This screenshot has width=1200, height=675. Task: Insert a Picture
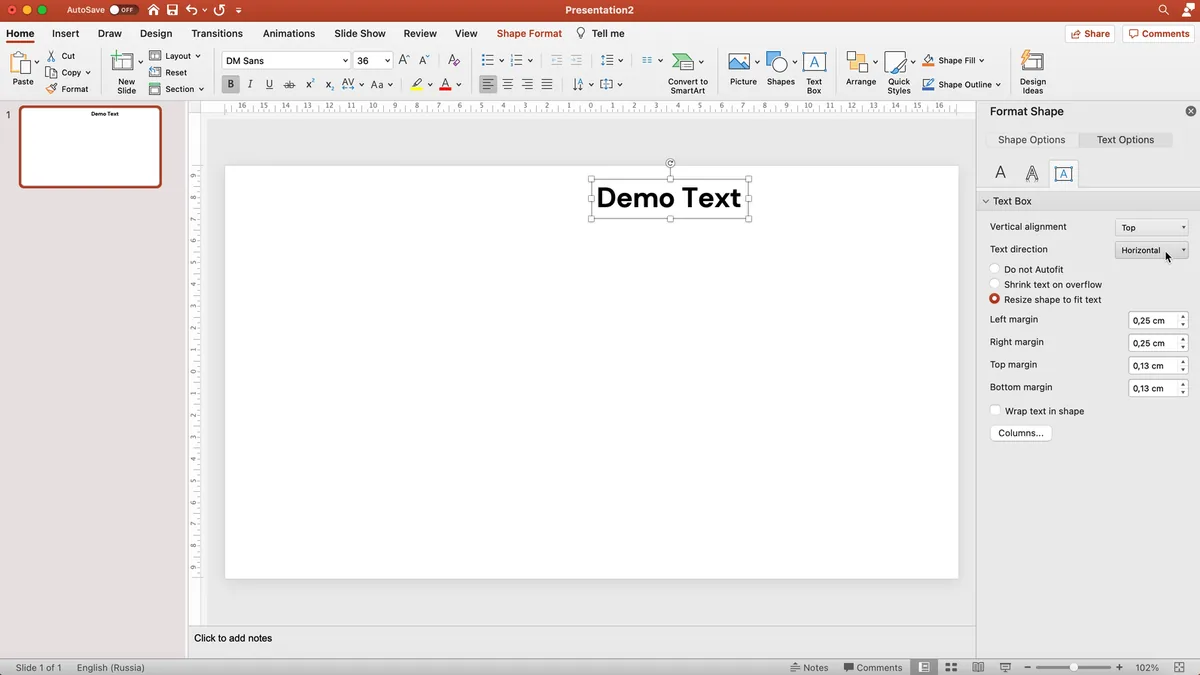pyautogui.click(x=743, y=69)
